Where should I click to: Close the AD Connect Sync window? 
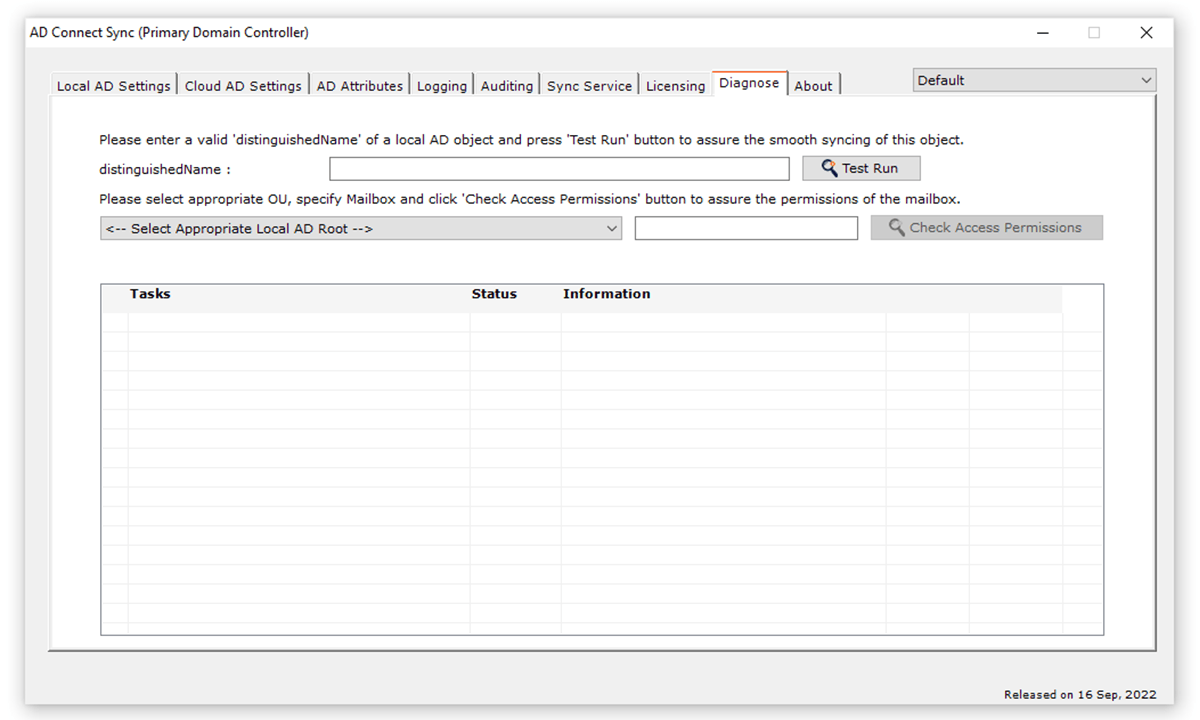(x=1146, y=33)
